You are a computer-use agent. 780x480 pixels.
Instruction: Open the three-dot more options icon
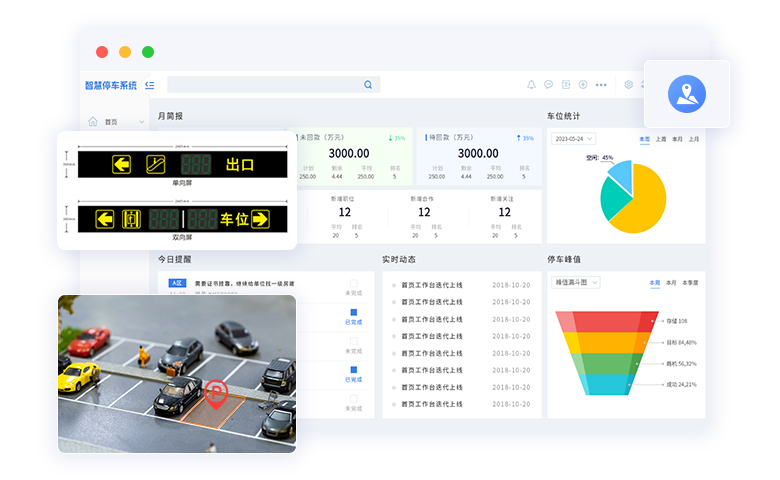coord(600,85)
